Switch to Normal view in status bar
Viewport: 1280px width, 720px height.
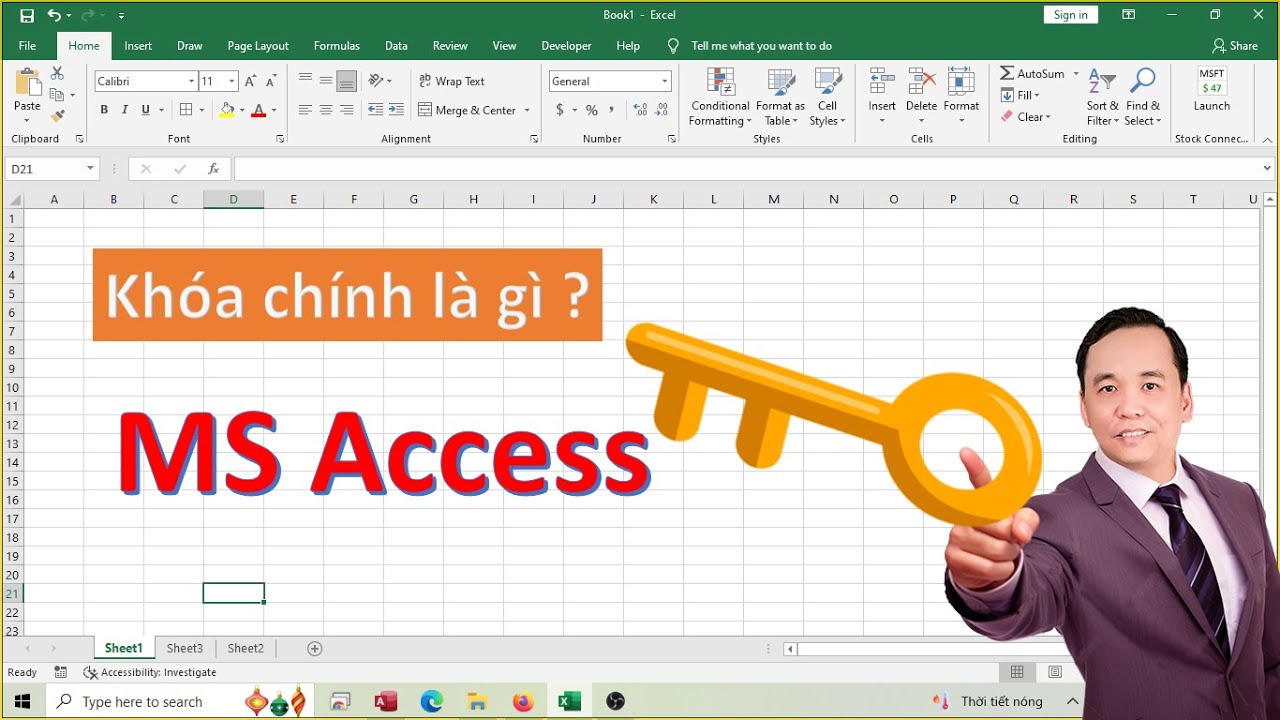tap(1017, 672)
